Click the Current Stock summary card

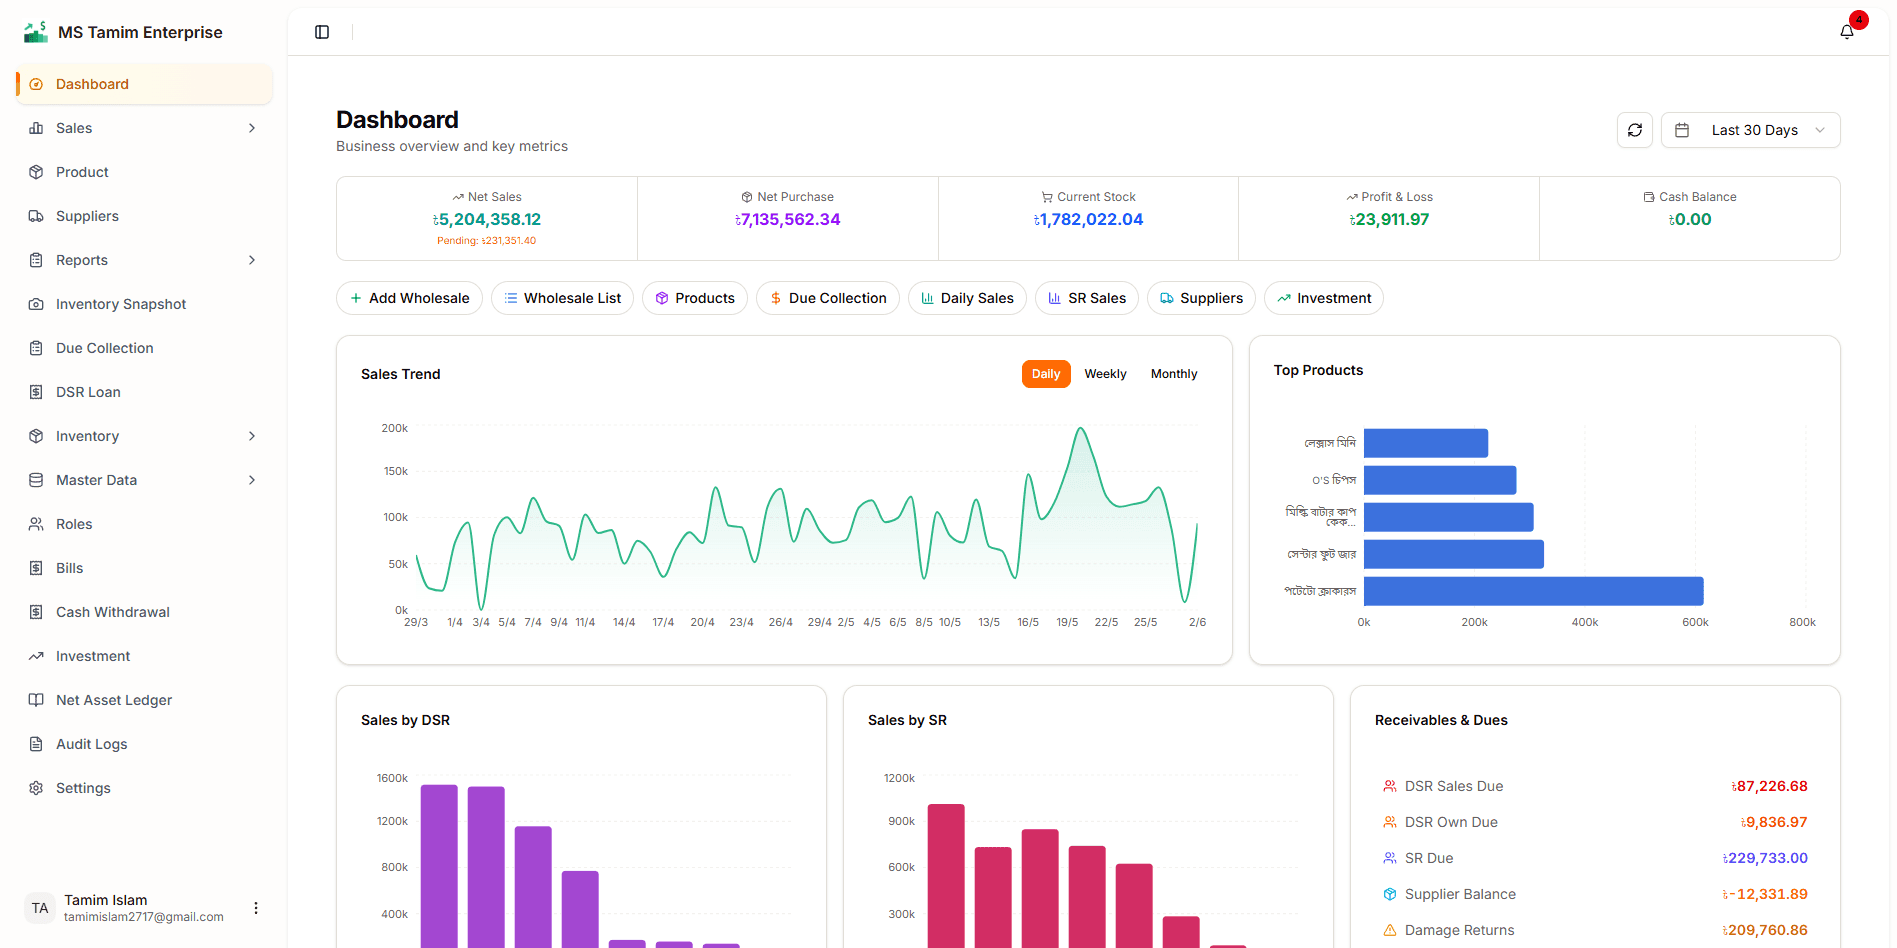click(1088, 219)
